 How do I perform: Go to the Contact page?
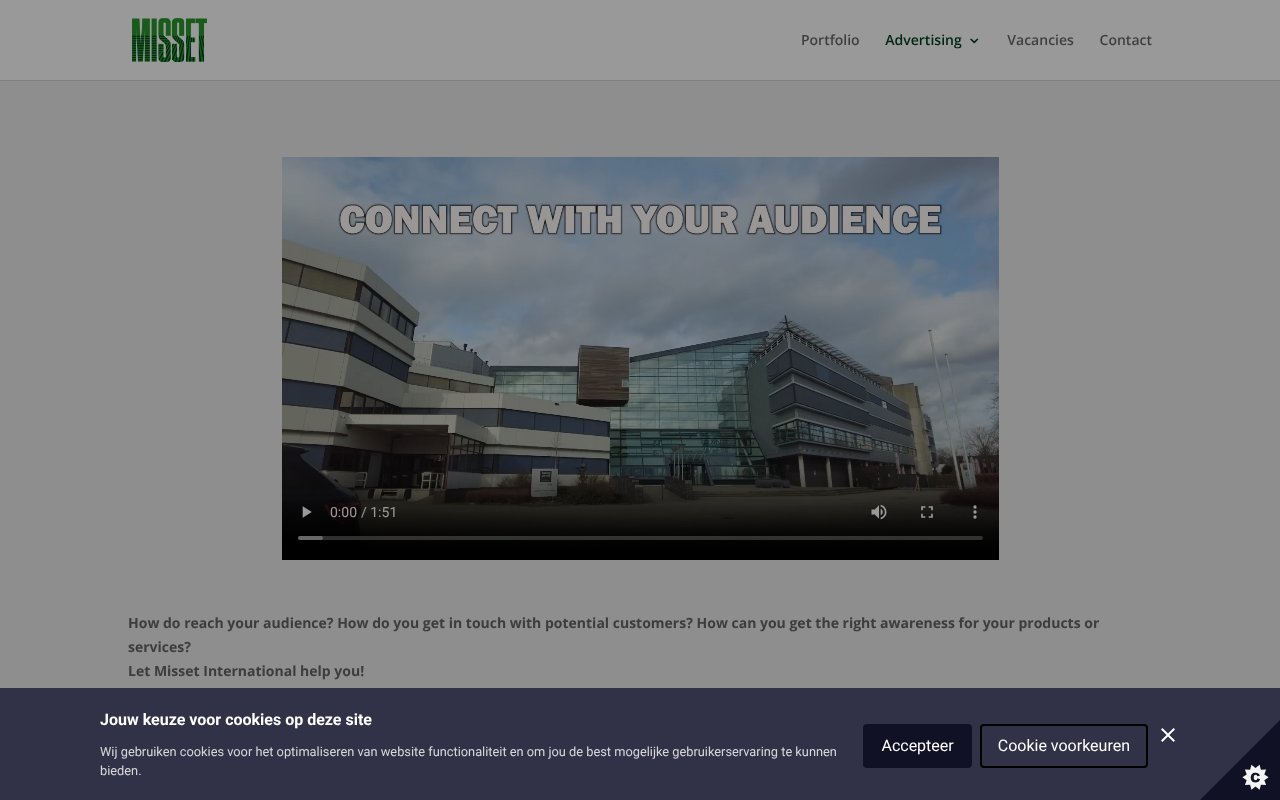click(1125, 40)
